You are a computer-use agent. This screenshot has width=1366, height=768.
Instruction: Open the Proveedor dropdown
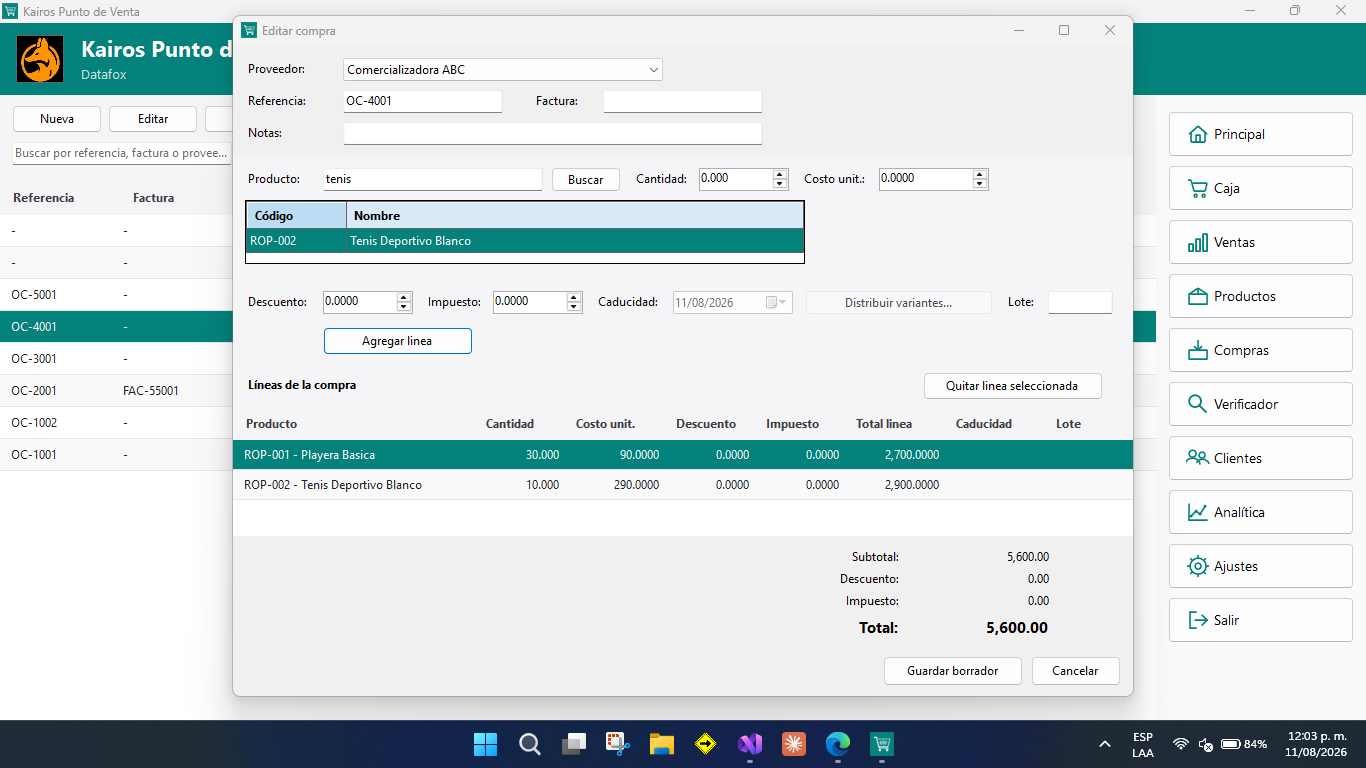click(654, 70)
